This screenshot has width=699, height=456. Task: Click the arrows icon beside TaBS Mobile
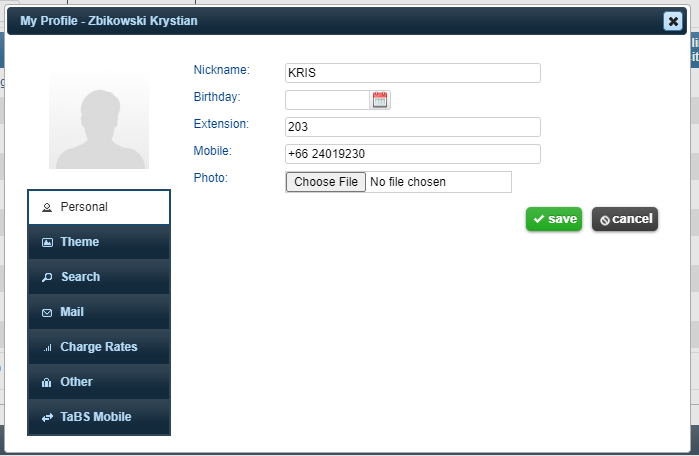coord(47,417)
